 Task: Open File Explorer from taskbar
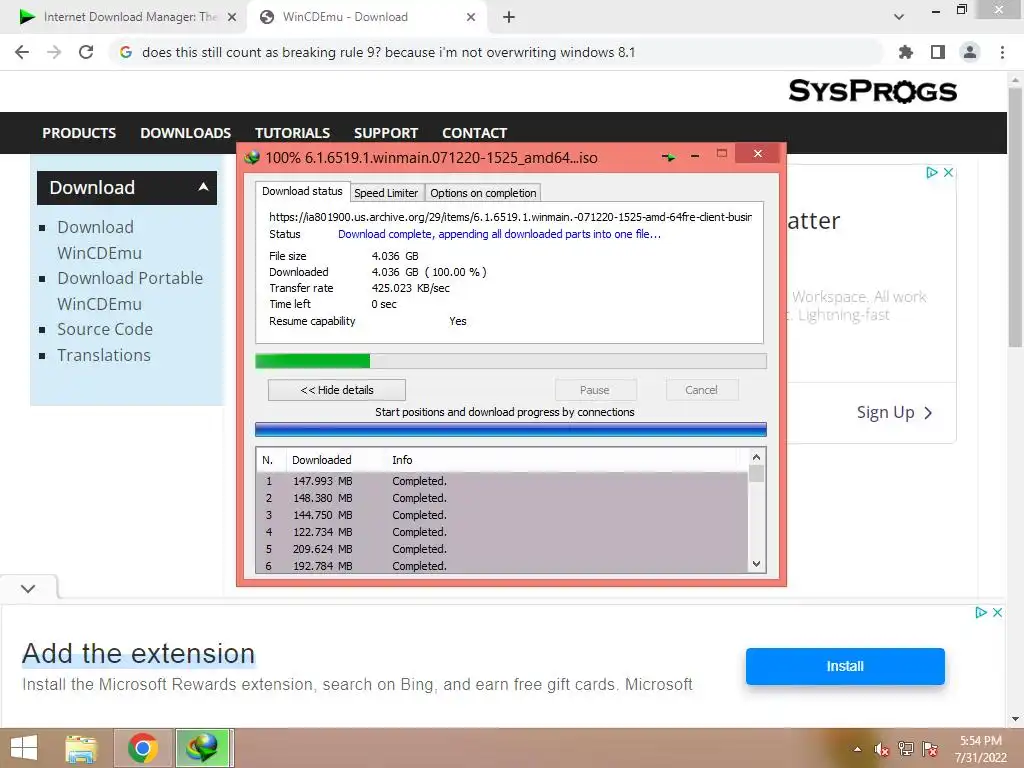click(81, 748)
